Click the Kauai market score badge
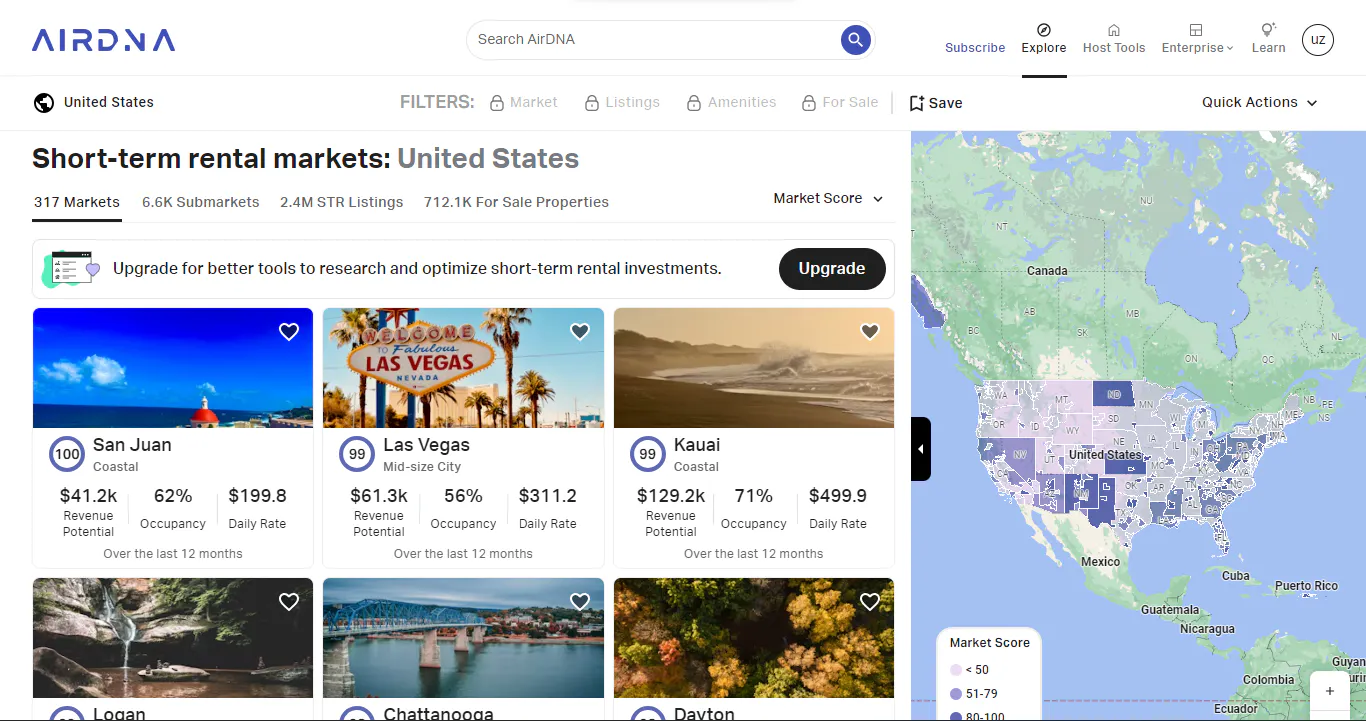Viewport: 1366px width, 721px height. click(x=648, y=454)
